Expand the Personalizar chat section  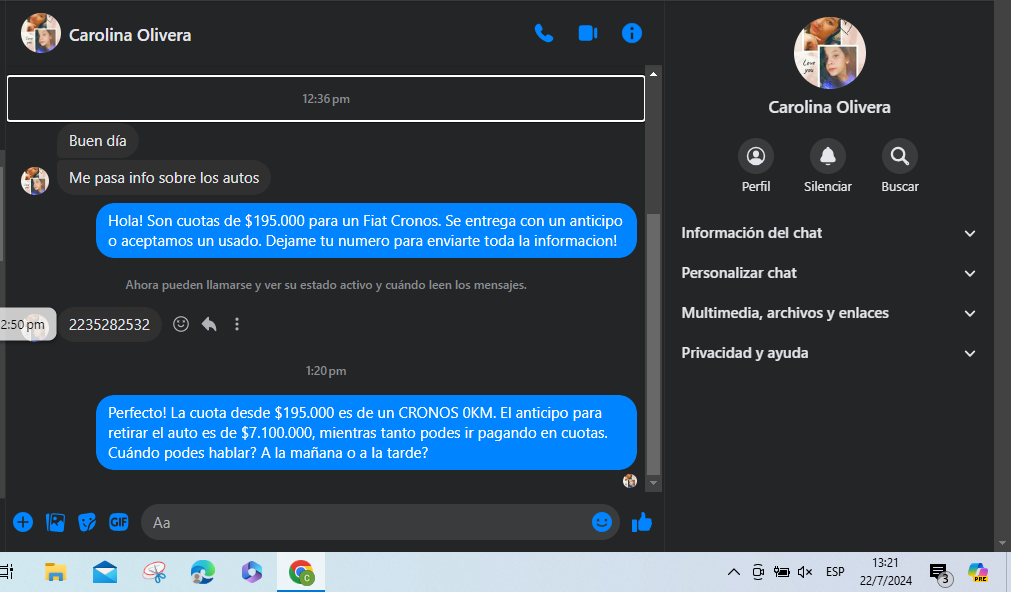tap(829, 273)
